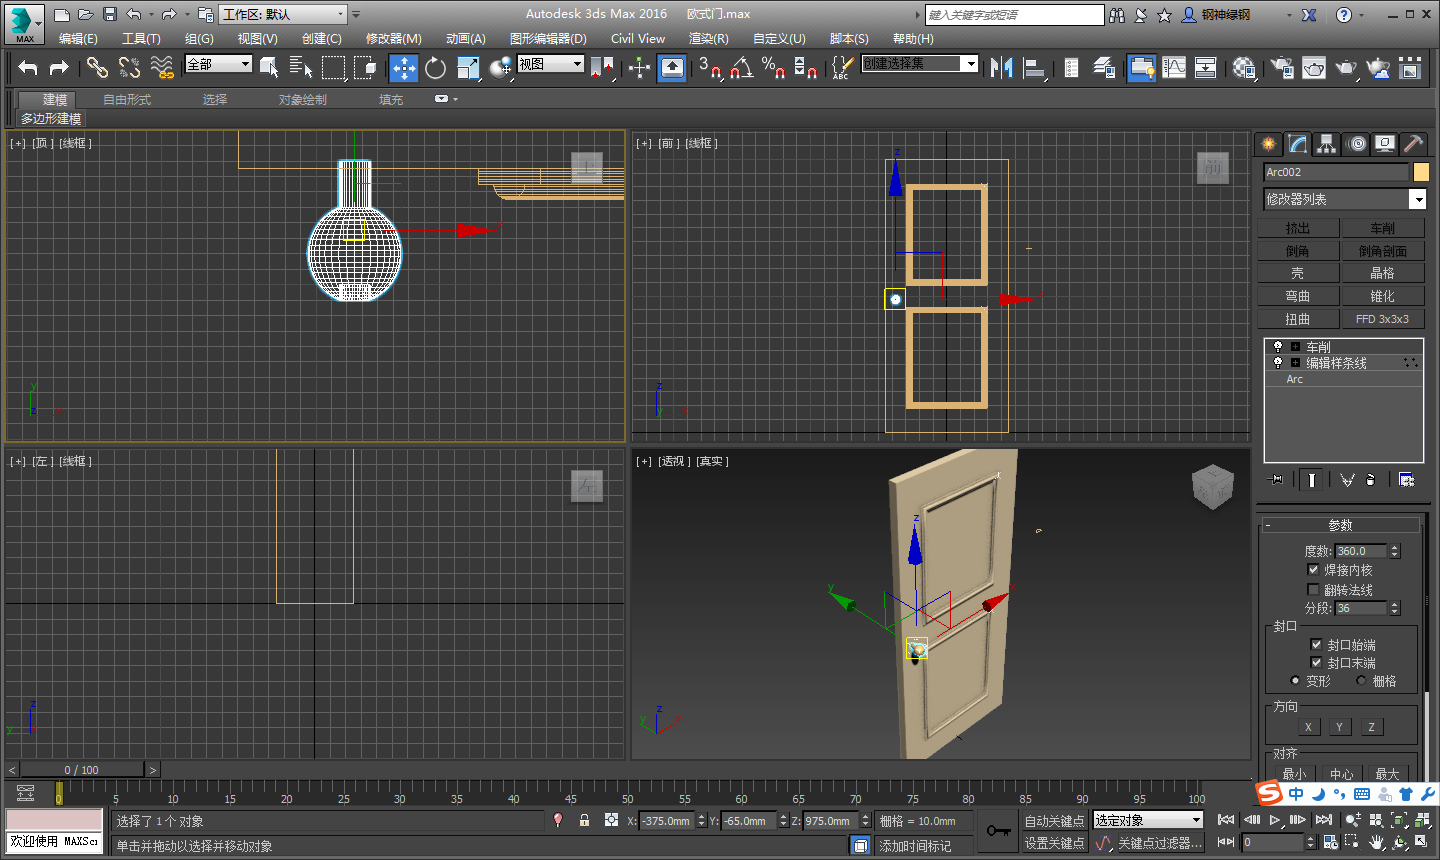Apply the 挤出 modifier button
The width and height of the screenshot is (1440, 860).
click(1298, 228)
